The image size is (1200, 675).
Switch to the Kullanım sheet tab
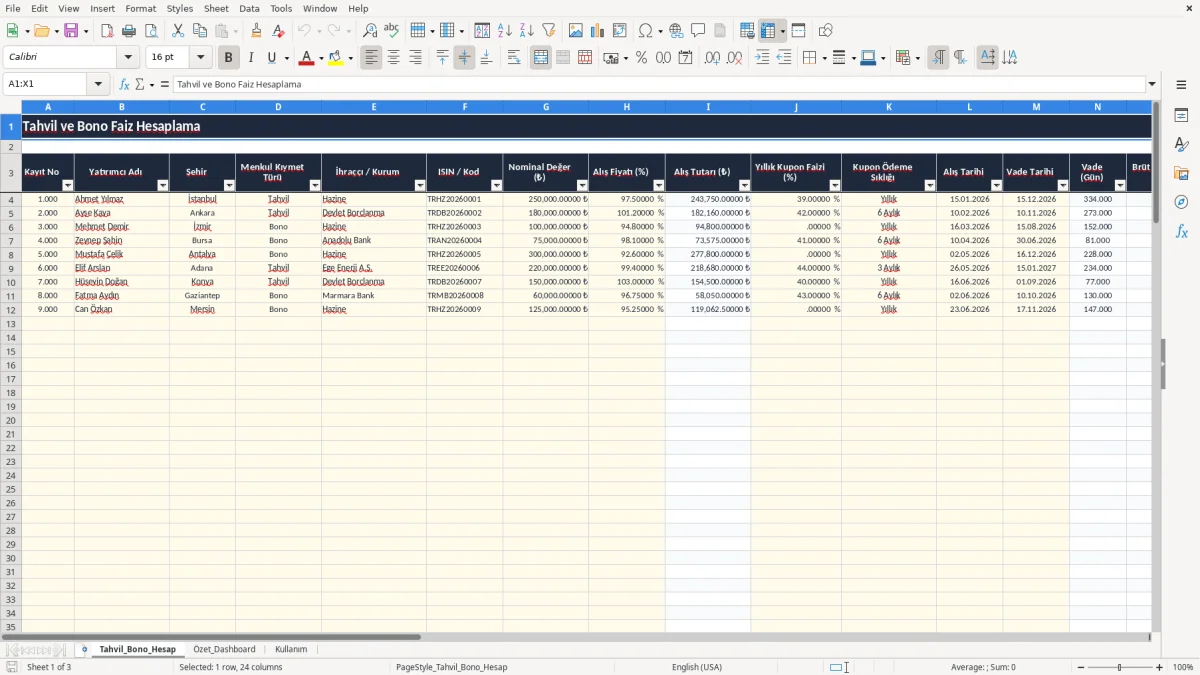[x=291, y=649]
